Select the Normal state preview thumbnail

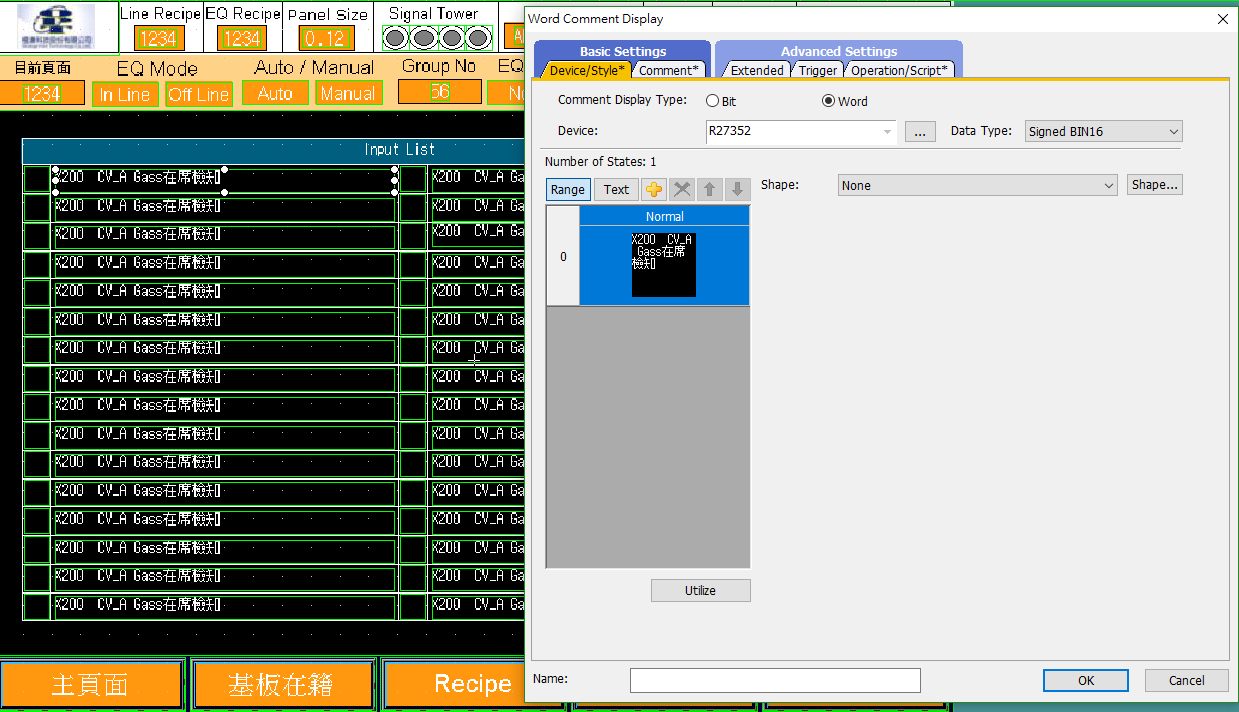coord(664,265)
